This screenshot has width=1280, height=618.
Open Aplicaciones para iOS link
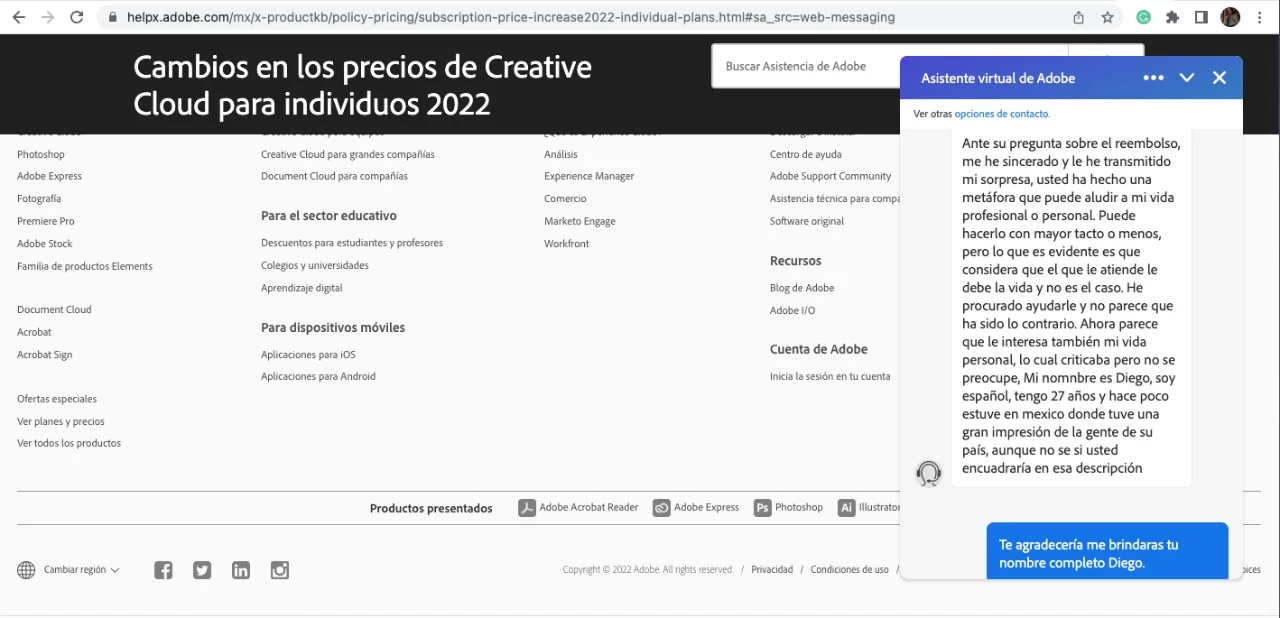(308, 355)
